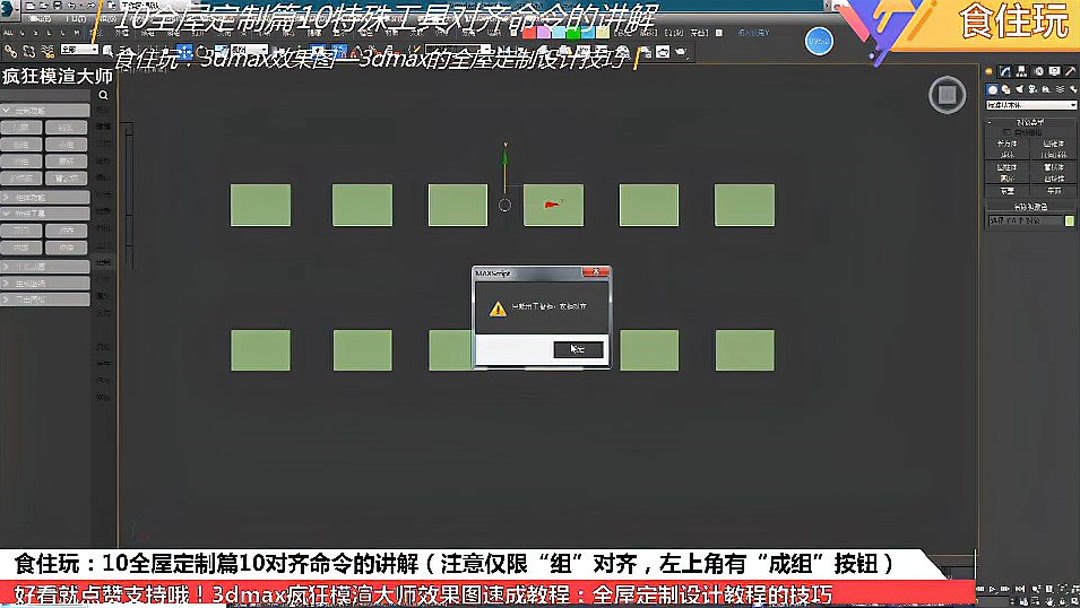This screenshot has width=1080, height=608.
Task: Switch to the Create tab of the command panel
Action: click(989, 71)
